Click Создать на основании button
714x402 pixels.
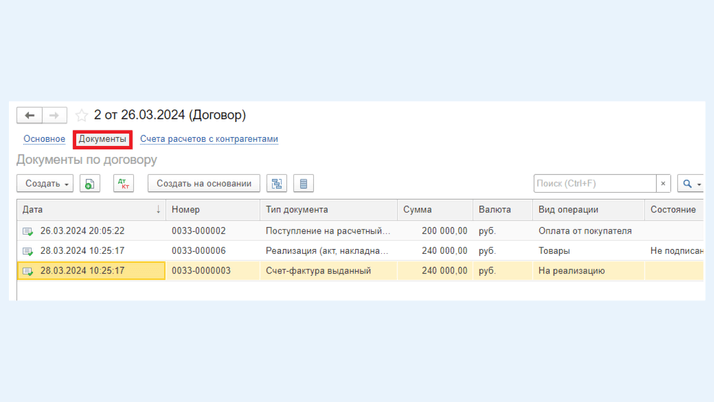pos(204,184)
